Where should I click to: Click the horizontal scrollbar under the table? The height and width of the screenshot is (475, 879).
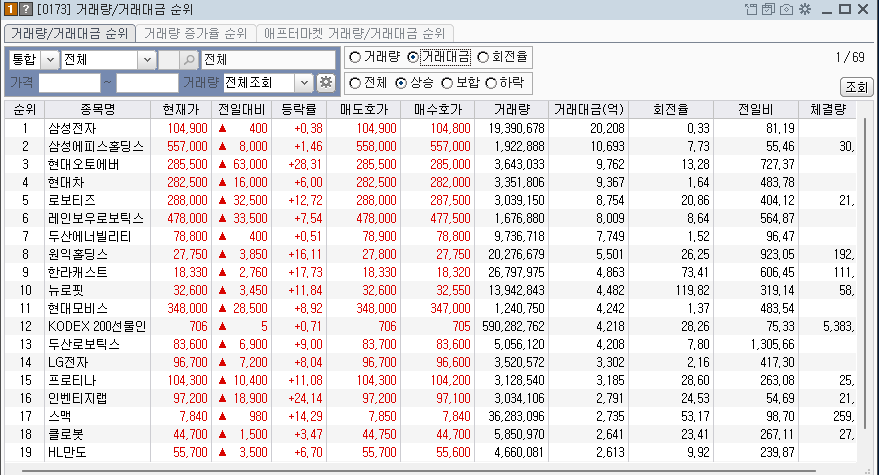click(418, 472)
